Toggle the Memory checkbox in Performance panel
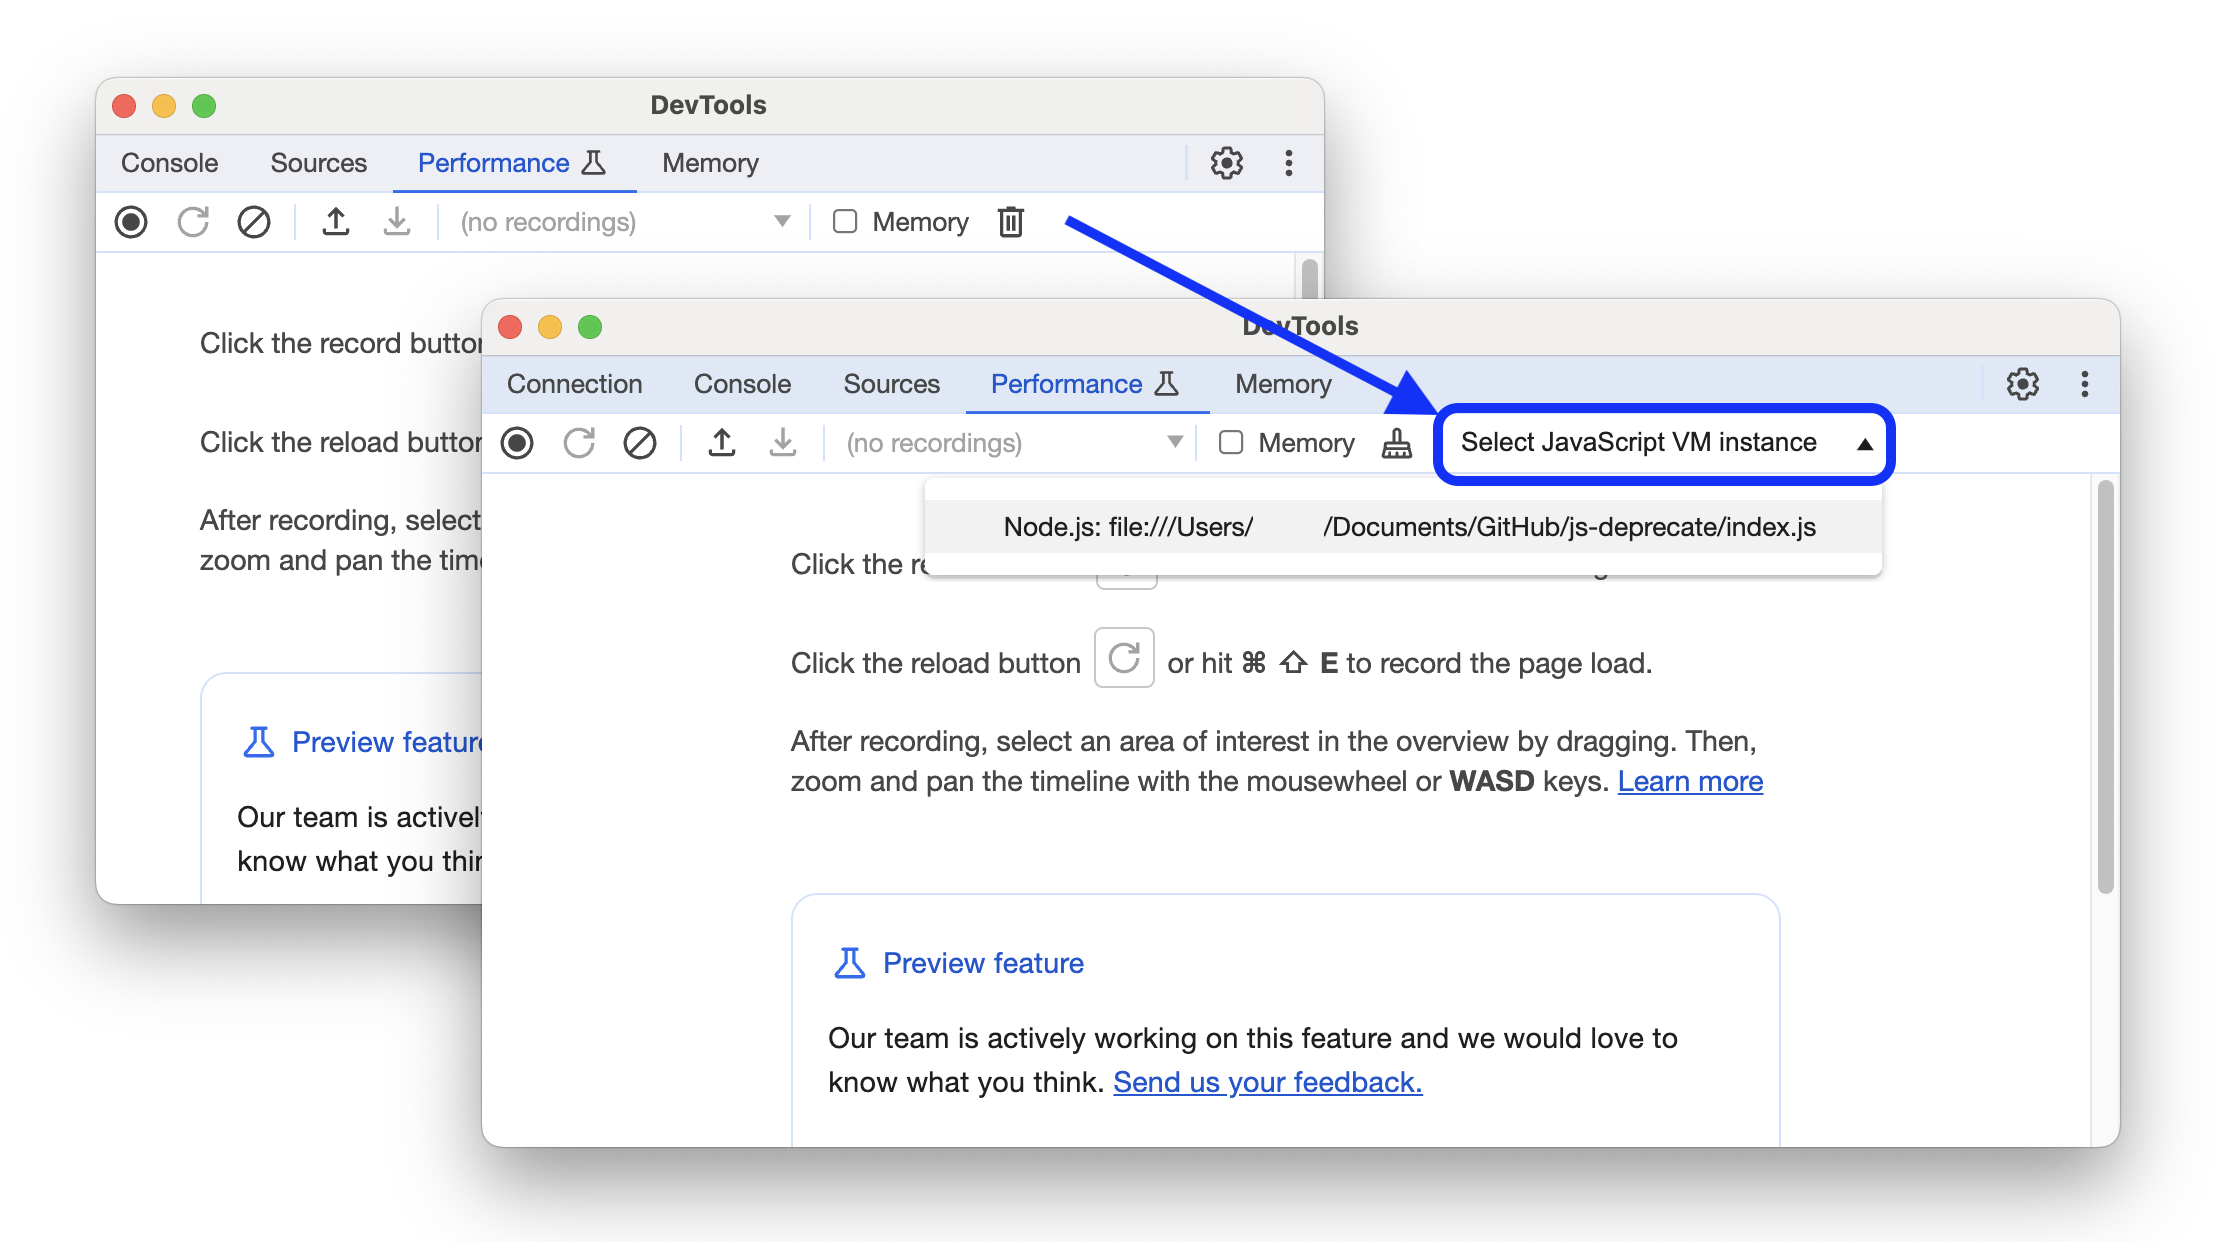The height and width of the screenshot is (1242, 2230). tap(1230, 444)
